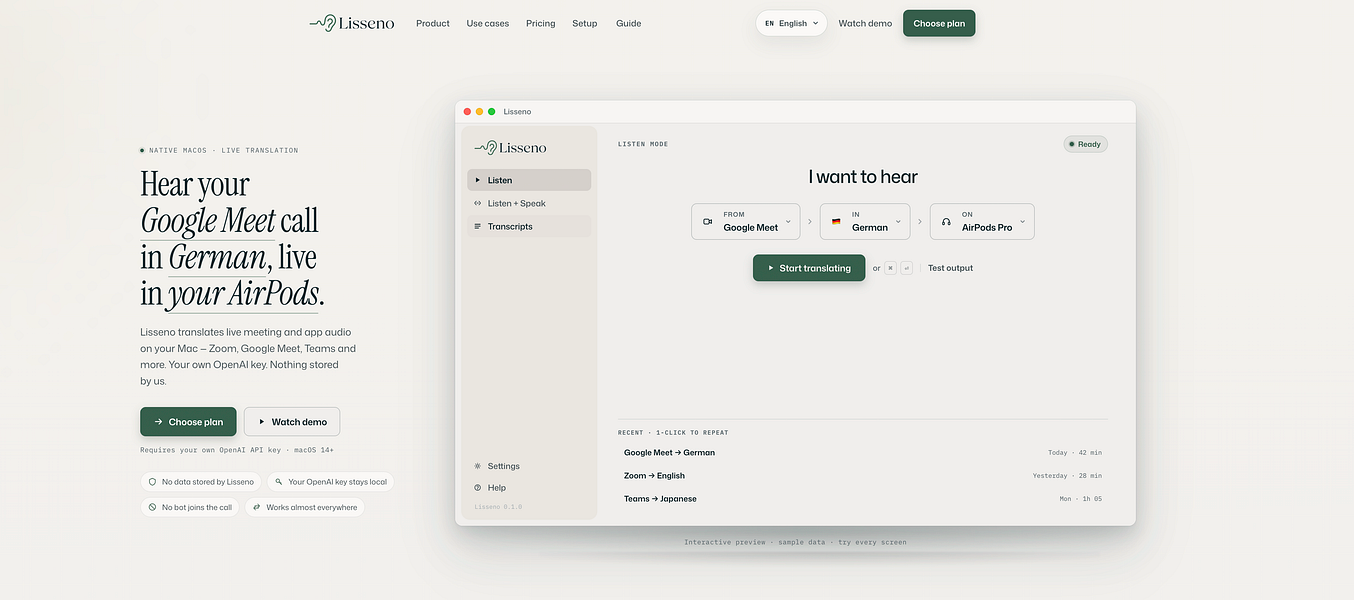Click the German flag icon
Screen dimensions: 1354x600
click(836, 222)
